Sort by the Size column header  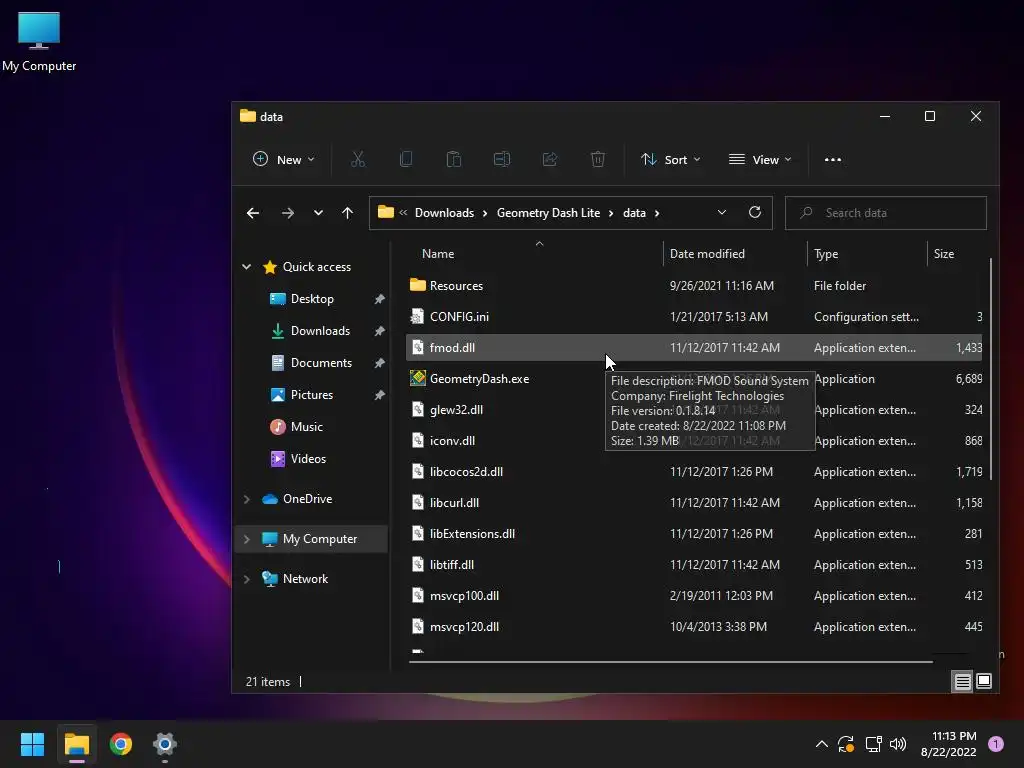944,253
